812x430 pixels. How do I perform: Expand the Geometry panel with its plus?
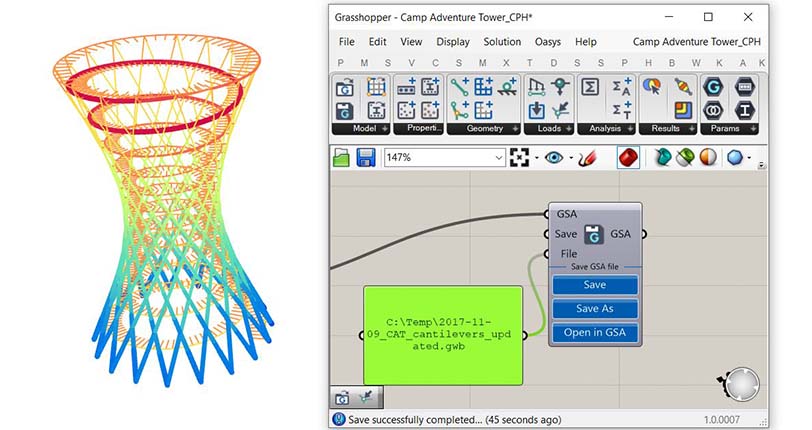click(x=515, y=128)
